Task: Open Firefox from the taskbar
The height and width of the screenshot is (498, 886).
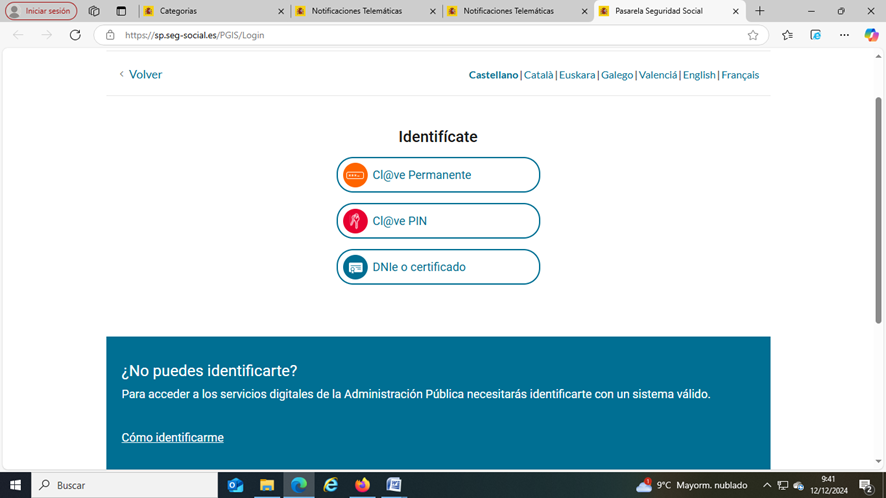Action: tap(362, 485)
